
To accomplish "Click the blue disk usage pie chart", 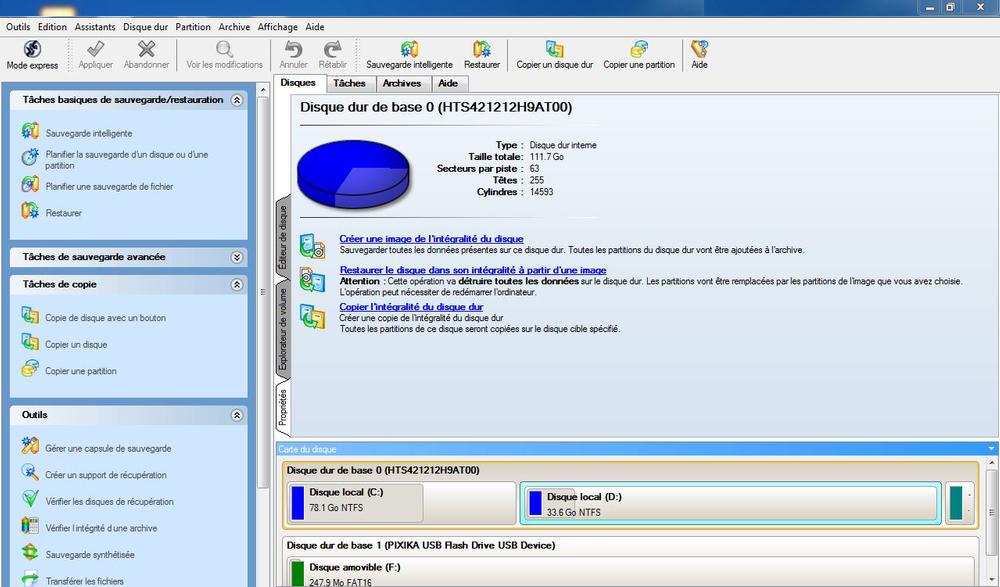I will (353, 174).
